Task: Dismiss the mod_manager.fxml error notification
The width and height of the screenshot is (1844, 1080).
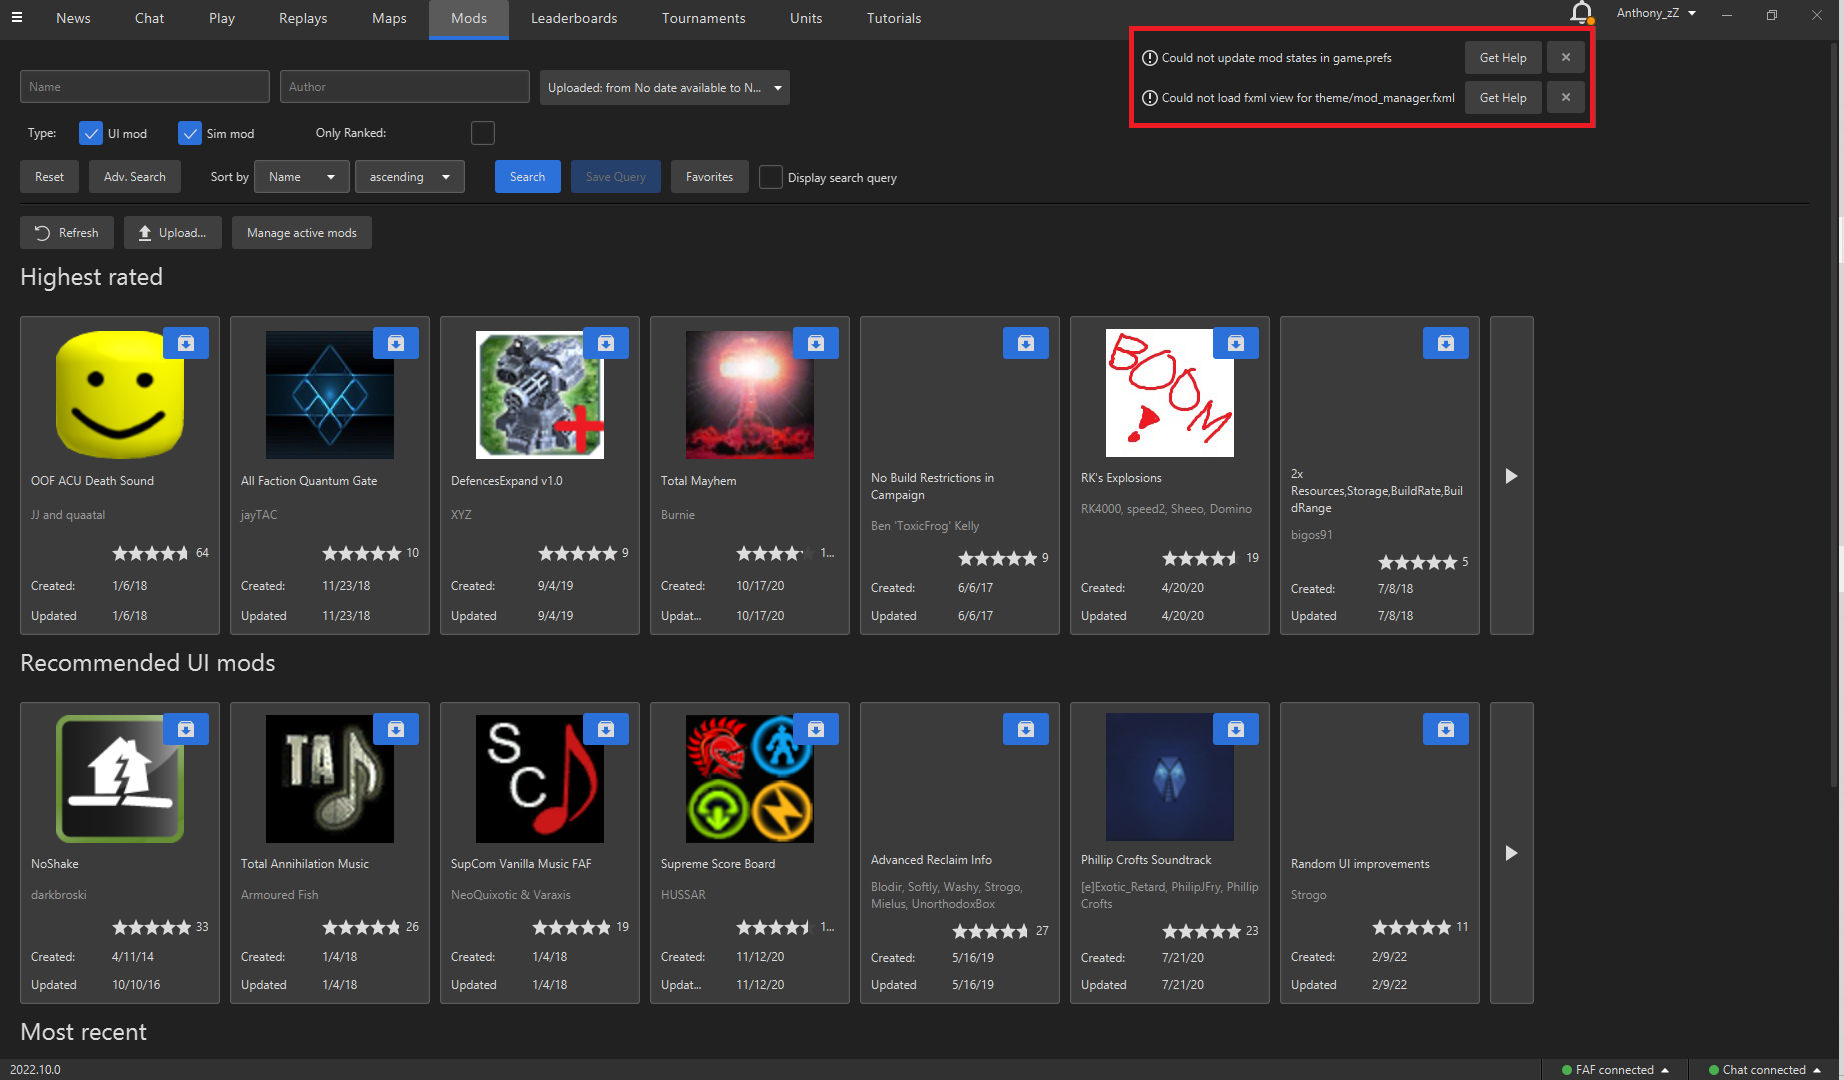Action: (1566, 98)
